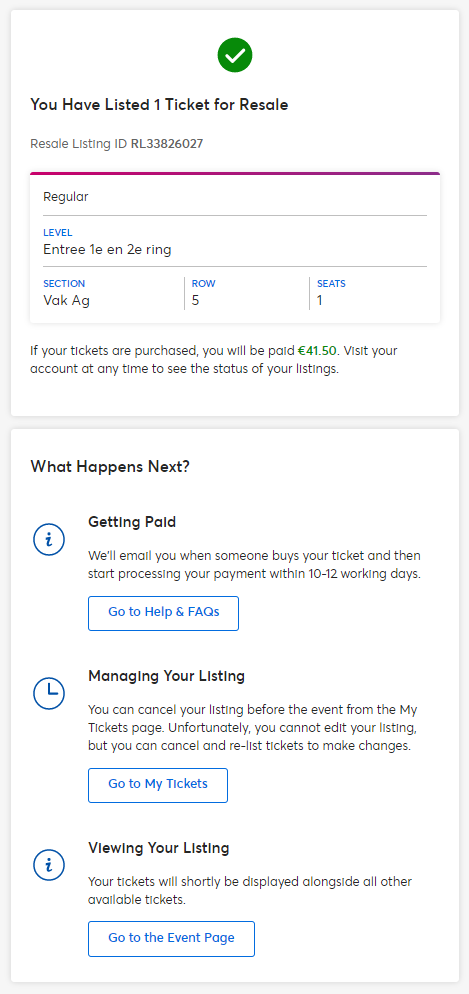Viewport: 469px width, 994px height.
Task: Click the green success checkmark icon
Action: coord(234,55)
